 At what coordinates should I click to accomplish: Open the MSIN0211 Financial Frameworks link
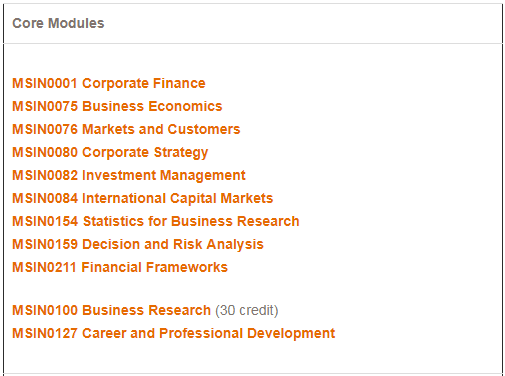click(120, 267)
